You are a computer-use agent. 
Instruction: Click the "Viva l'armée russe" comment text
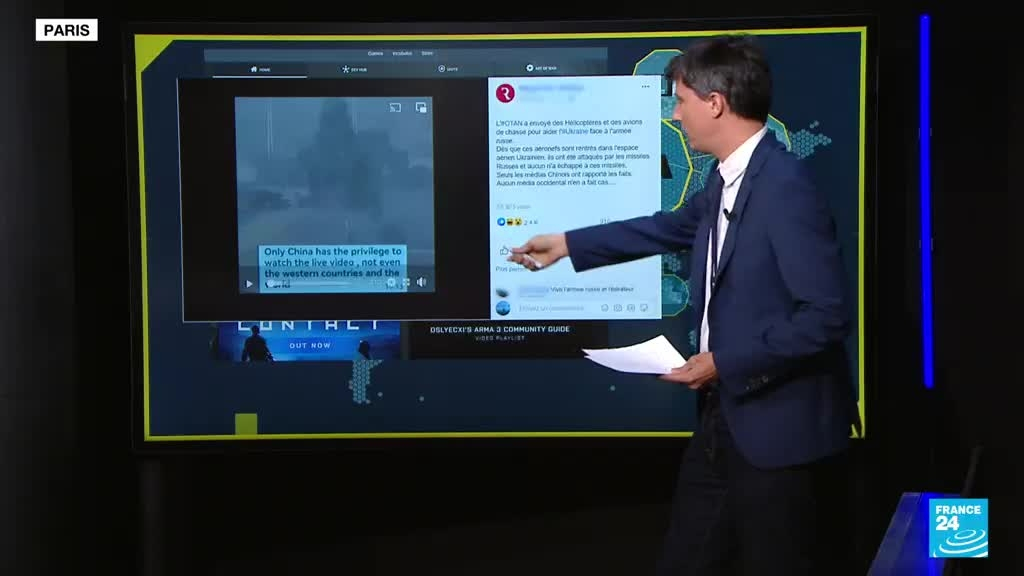click(592, 289)
